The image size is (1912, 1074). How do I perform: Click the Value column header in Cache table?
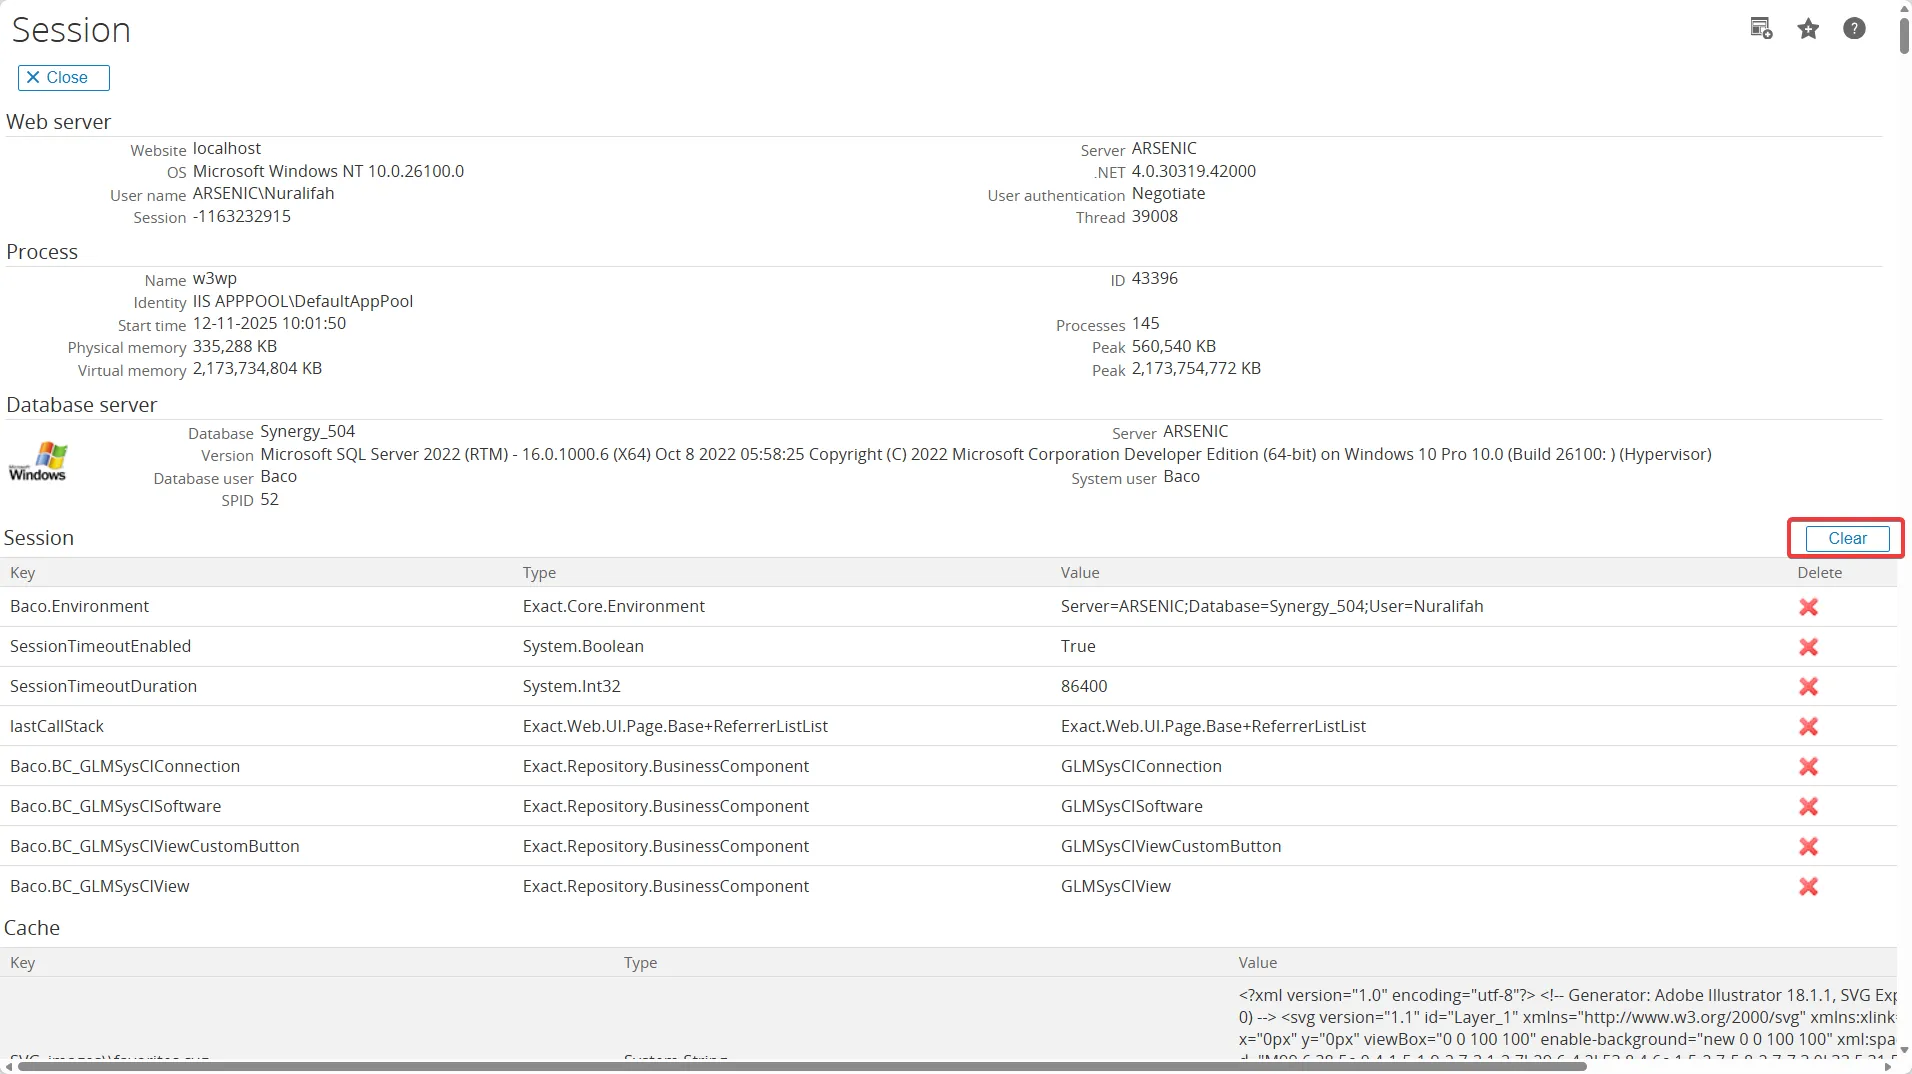[1257, 963]
